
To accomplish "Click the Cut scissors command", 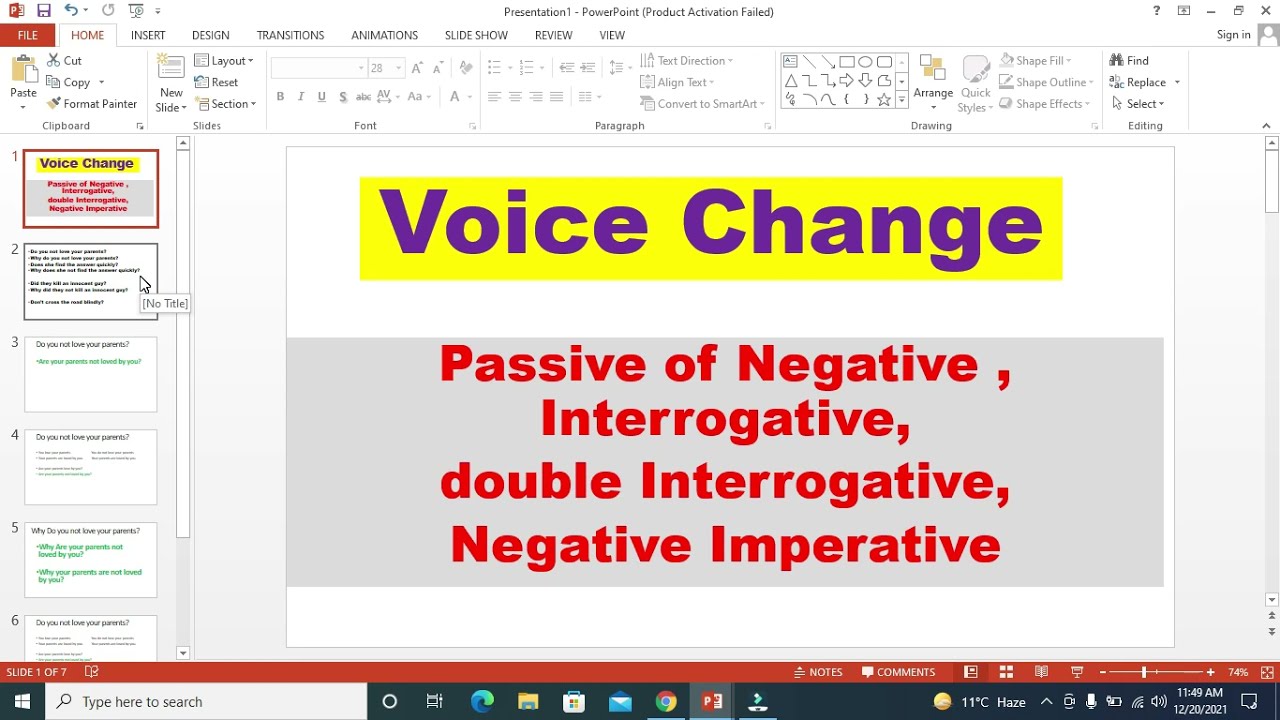I will pos(65,61).
